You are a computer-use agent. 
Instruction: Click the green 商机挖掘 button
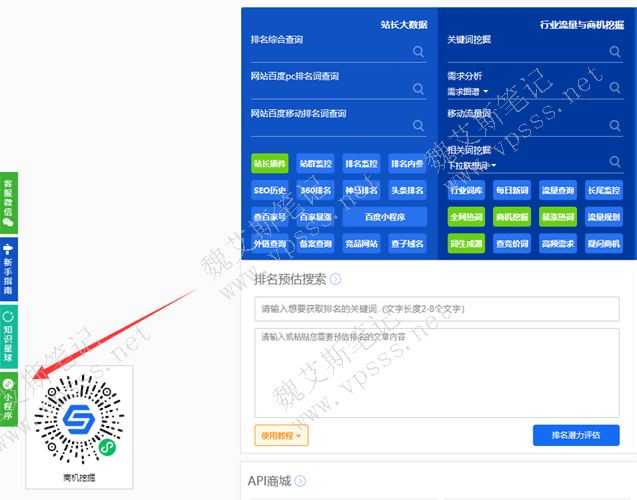coord(512,217)
